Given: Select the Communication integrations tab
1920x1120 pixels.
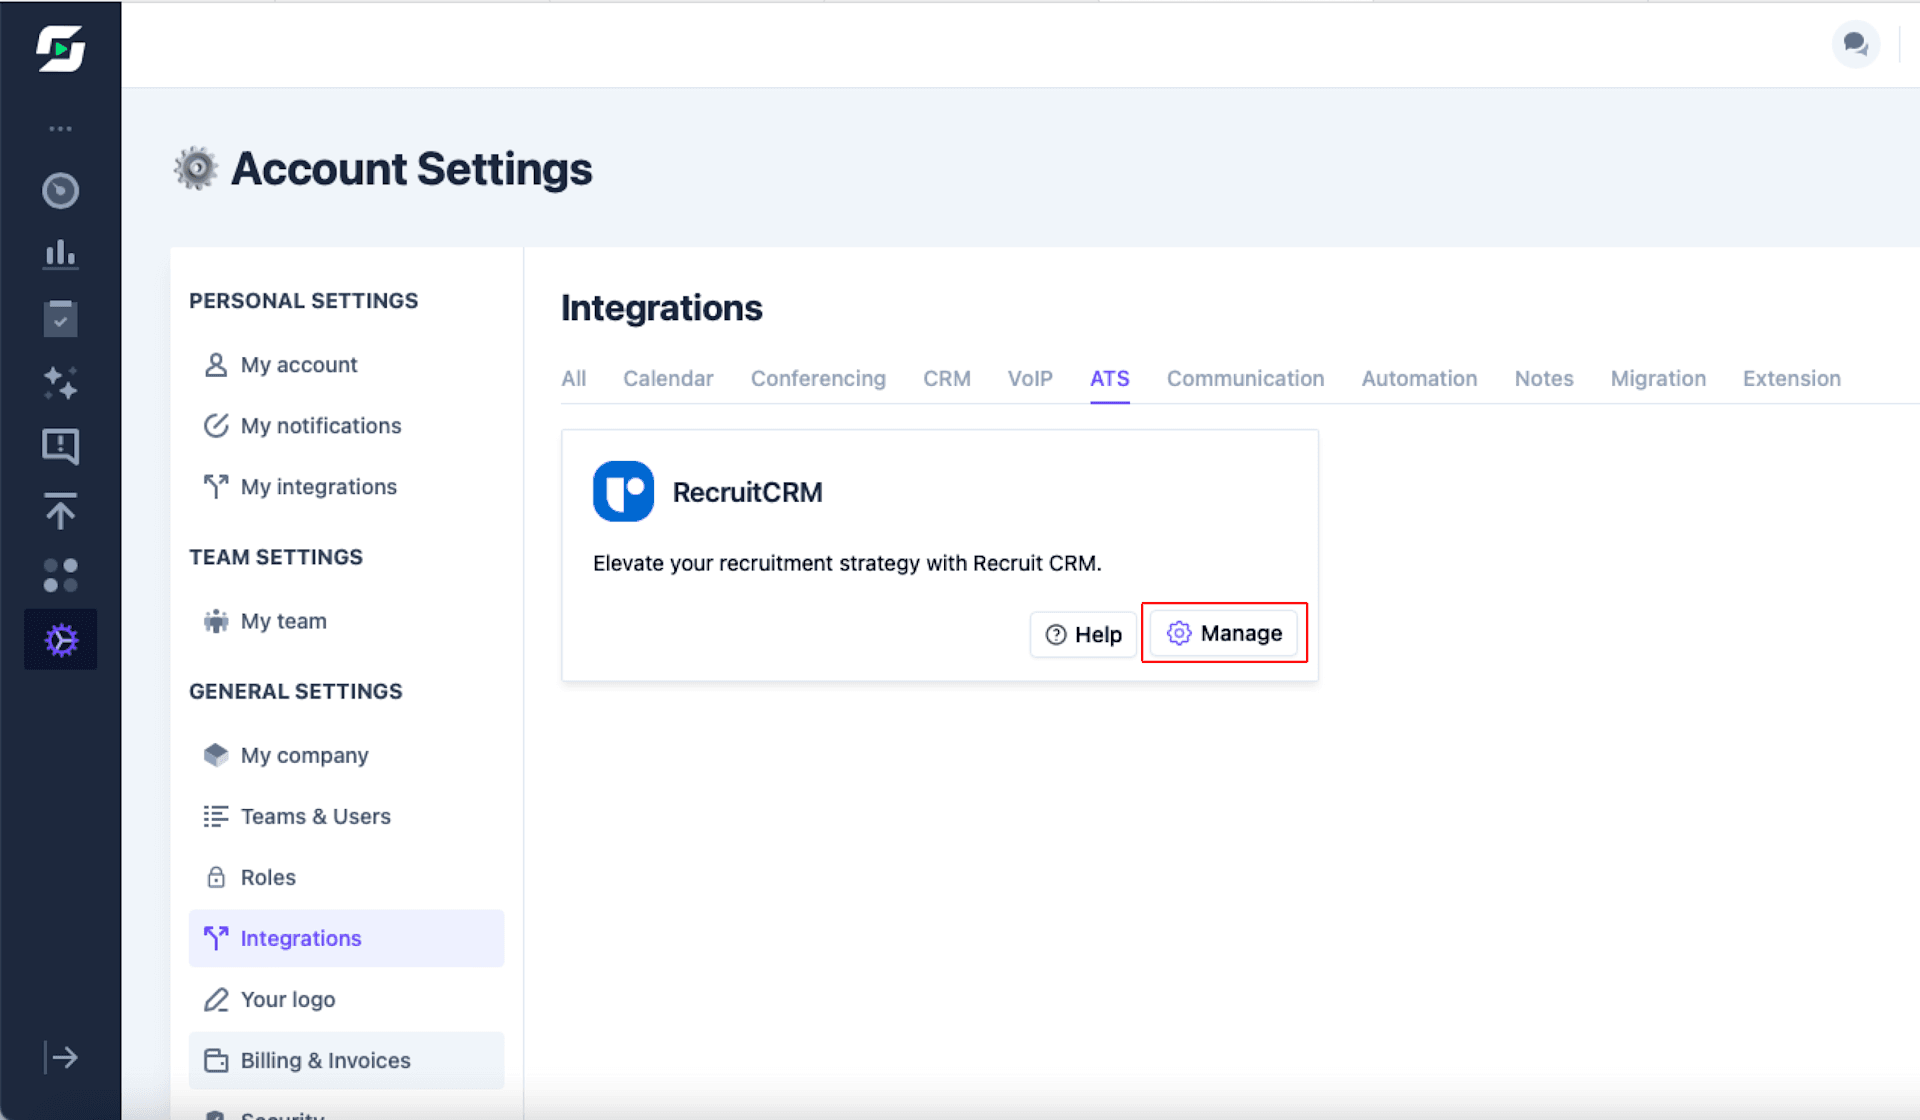Looking at the screenshot, I should tap(1245, 378).
